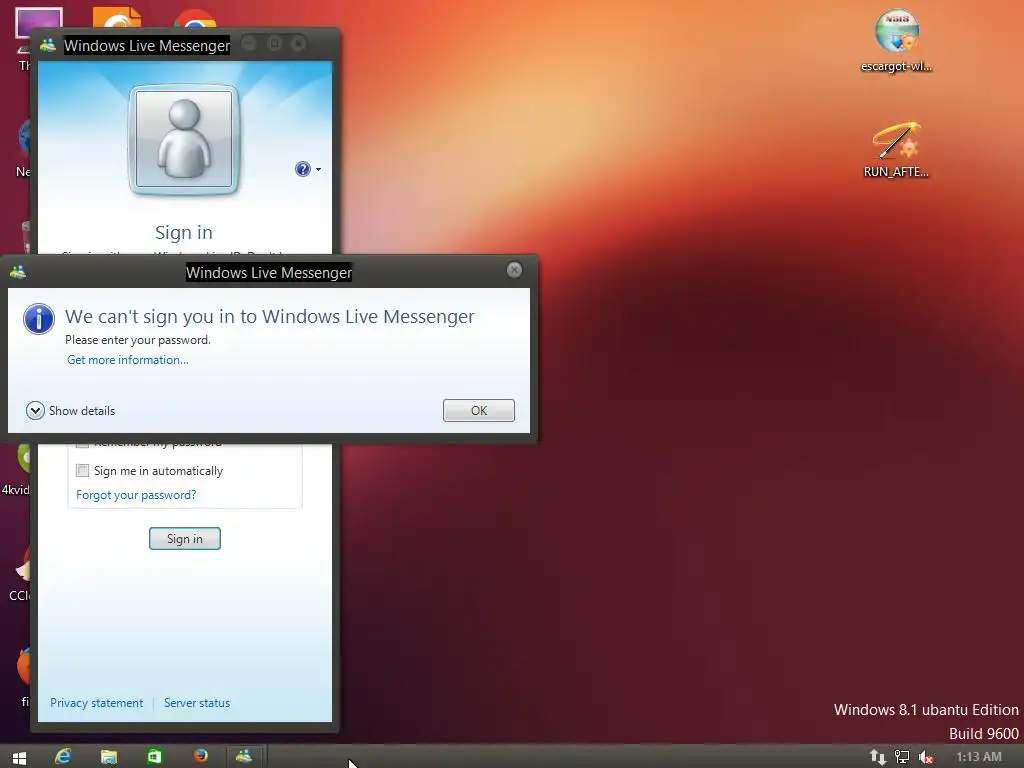
Task: Launch Firefox from the taskbar
Action: (x=200, y=756)
